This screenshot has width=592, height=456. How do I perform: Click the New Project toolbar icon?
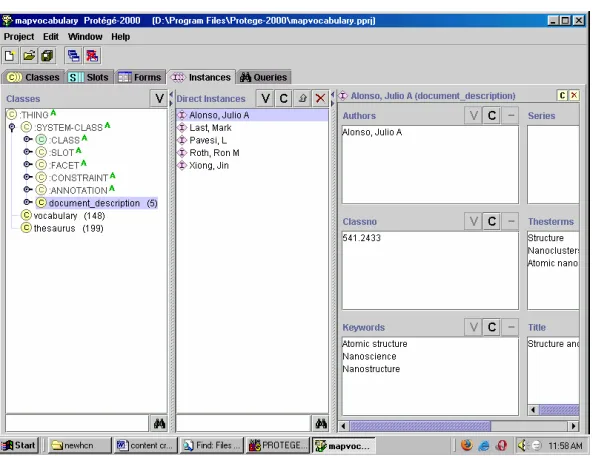tap(10, 56)
